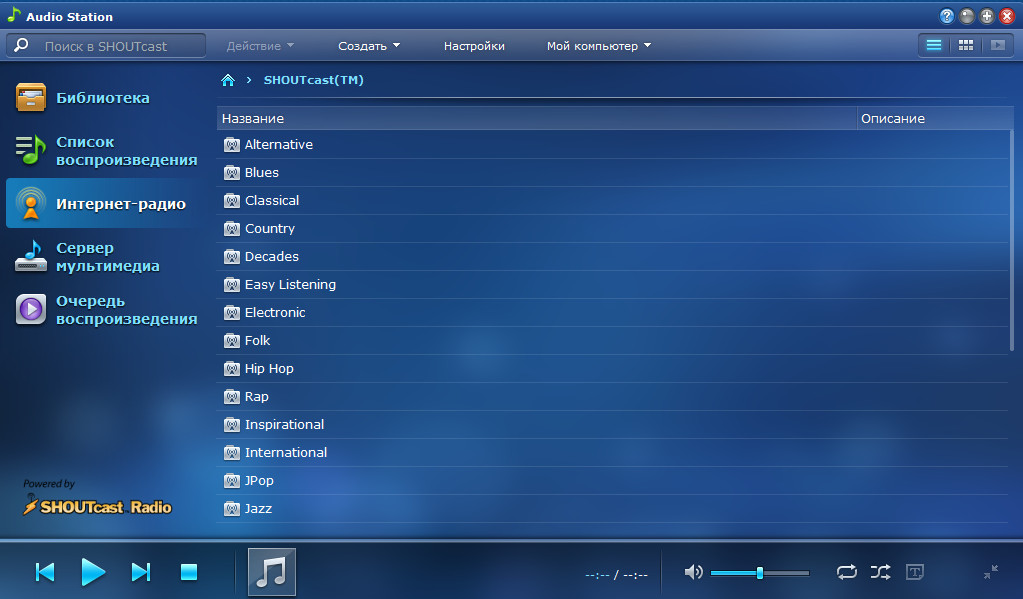Click the music note album art thumbnail

point(271,572)
